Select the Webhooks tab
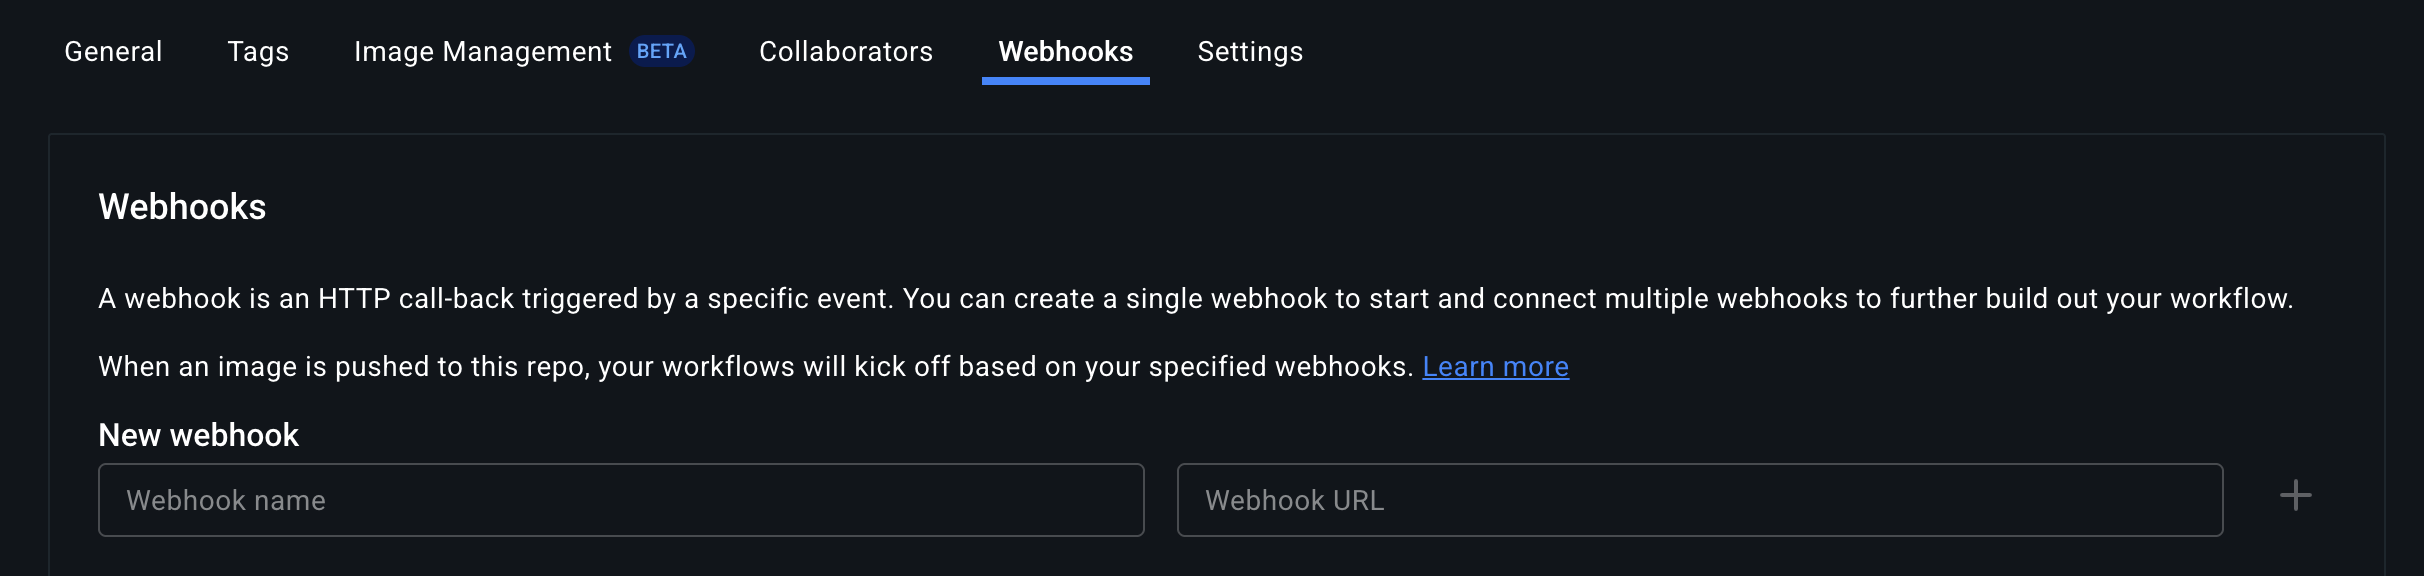The image size is (2424, 576). click(x=1065, y=51)
